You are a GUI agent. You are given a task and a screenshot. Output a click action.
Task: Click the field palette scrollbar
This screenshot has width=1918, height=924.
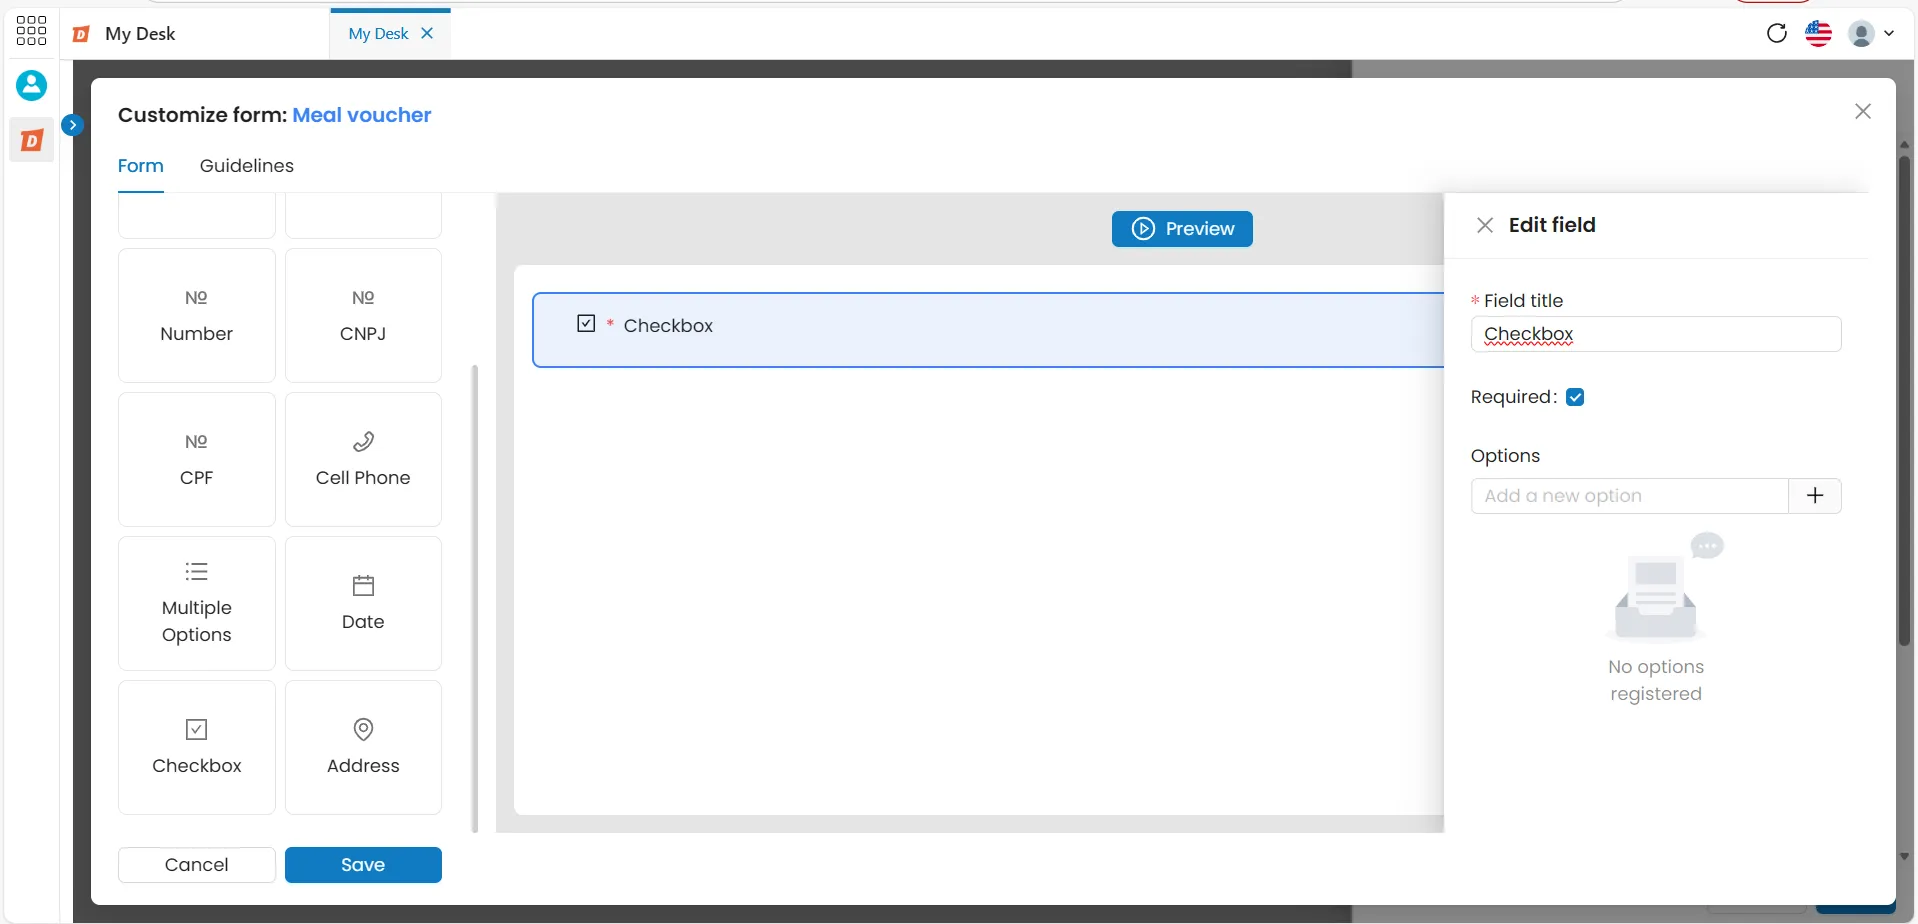(x=475, y=598)
